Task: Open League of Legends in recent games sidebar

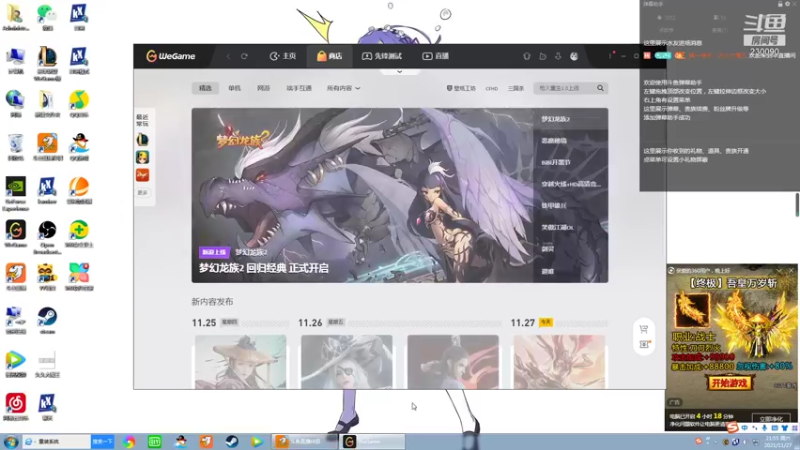Action: point(142,139)
